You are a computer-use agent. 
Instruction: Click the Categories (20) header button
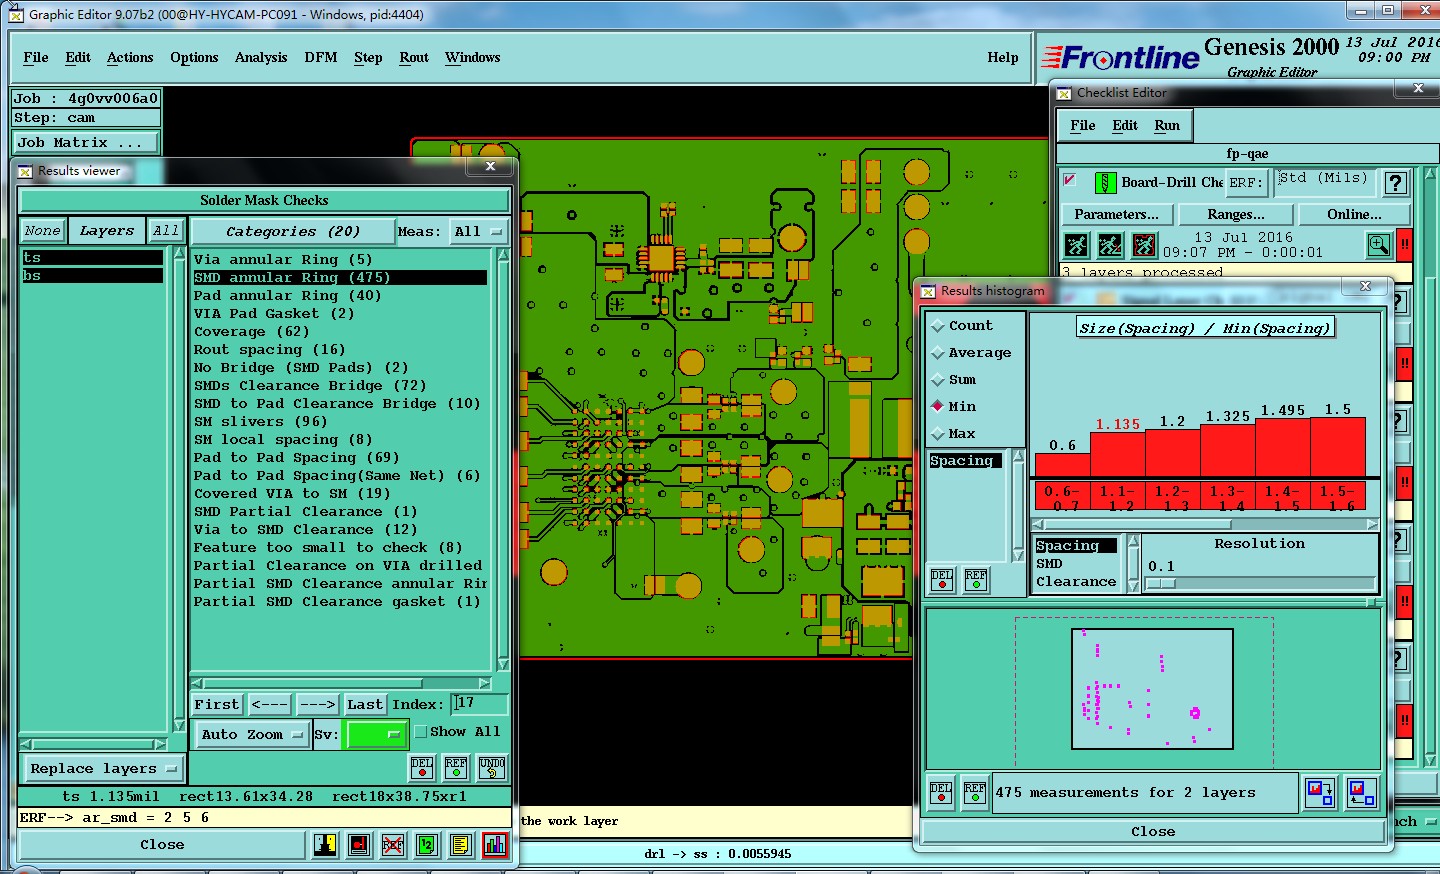click(292, 231)
